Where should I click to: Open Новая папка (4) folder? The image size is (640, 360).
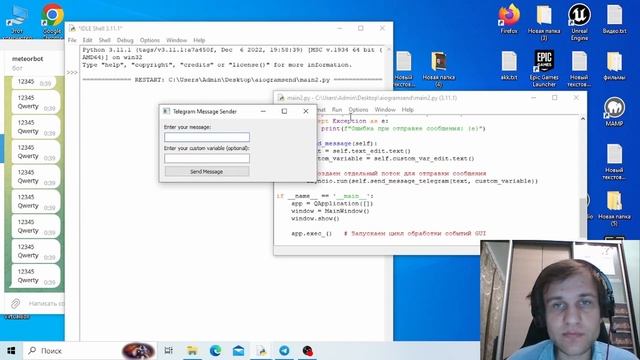tap(439, 69)
